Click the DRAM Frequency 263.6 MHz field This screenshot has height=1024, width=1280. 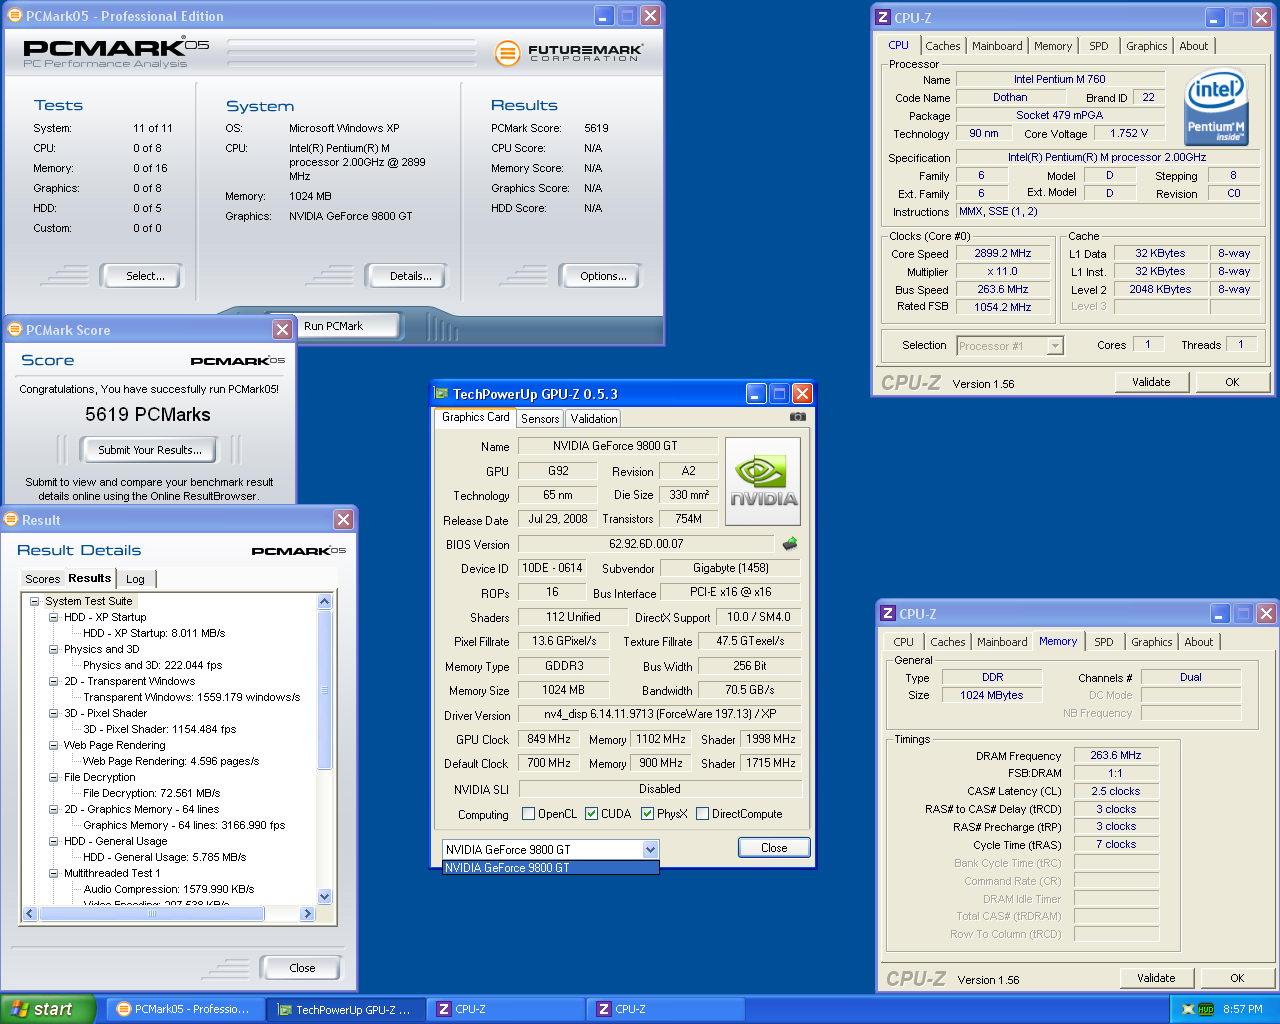pyautogui.click(x=1115, y=756)
